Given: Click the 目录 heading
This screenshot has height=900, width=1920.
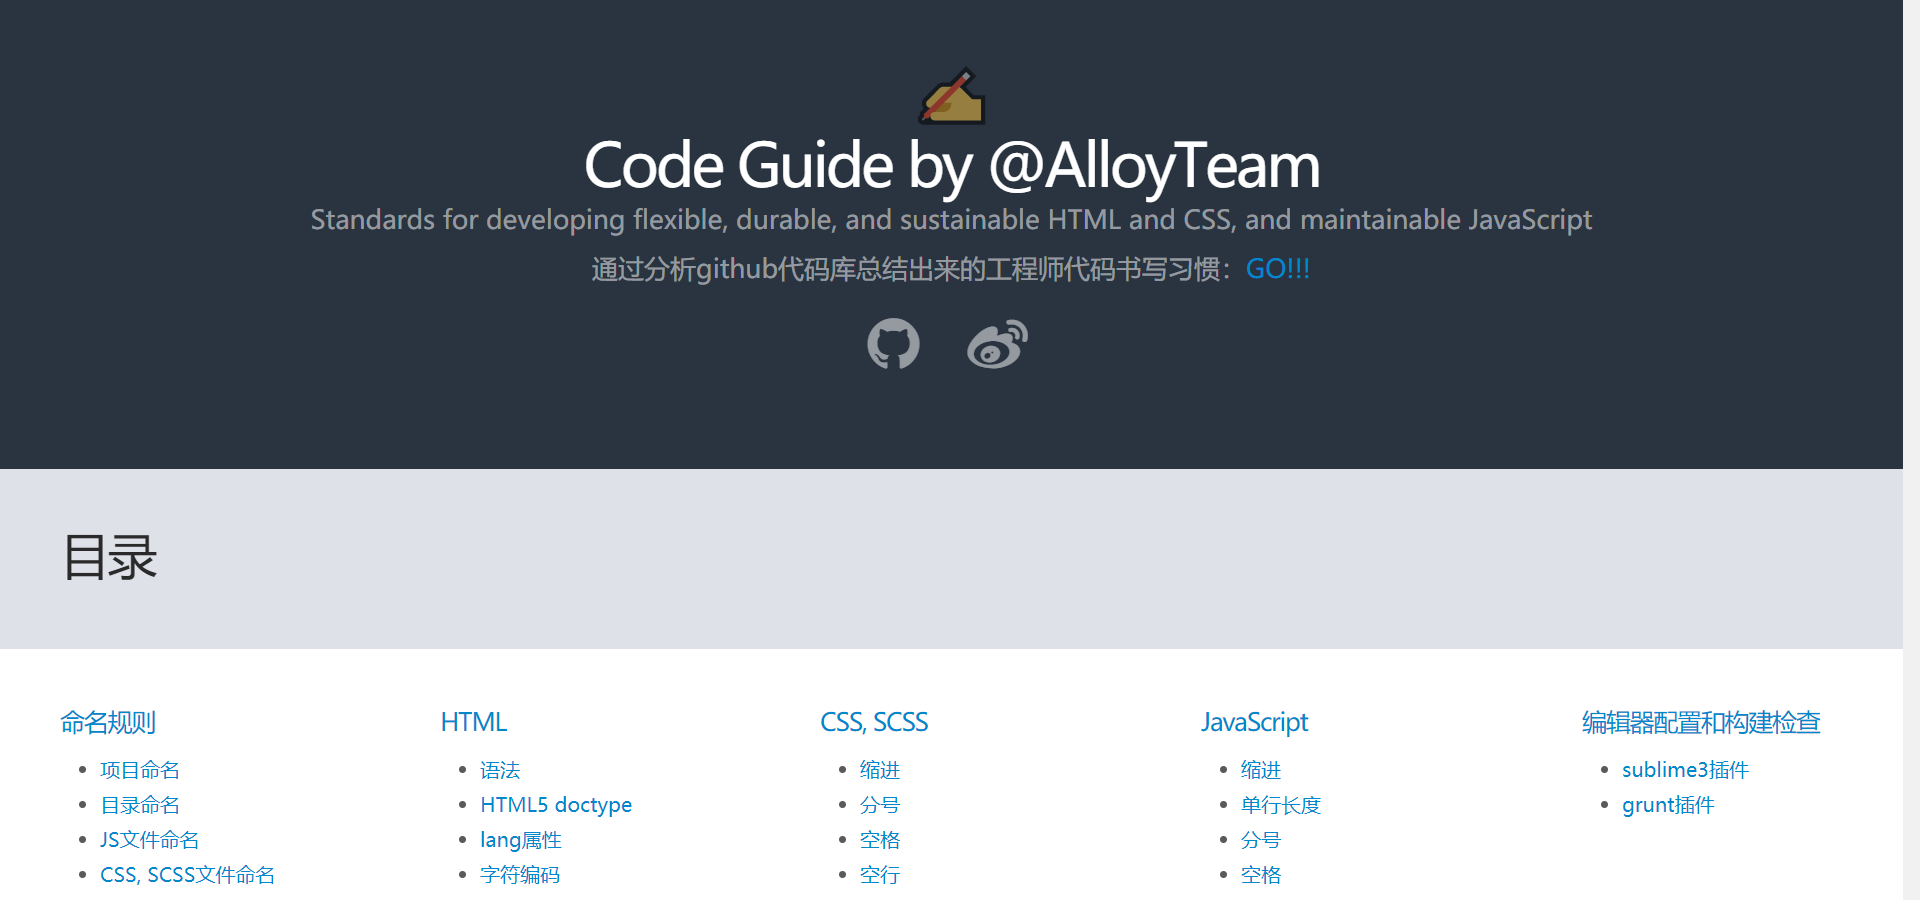Looking at the screenshot, I should 110,558.
